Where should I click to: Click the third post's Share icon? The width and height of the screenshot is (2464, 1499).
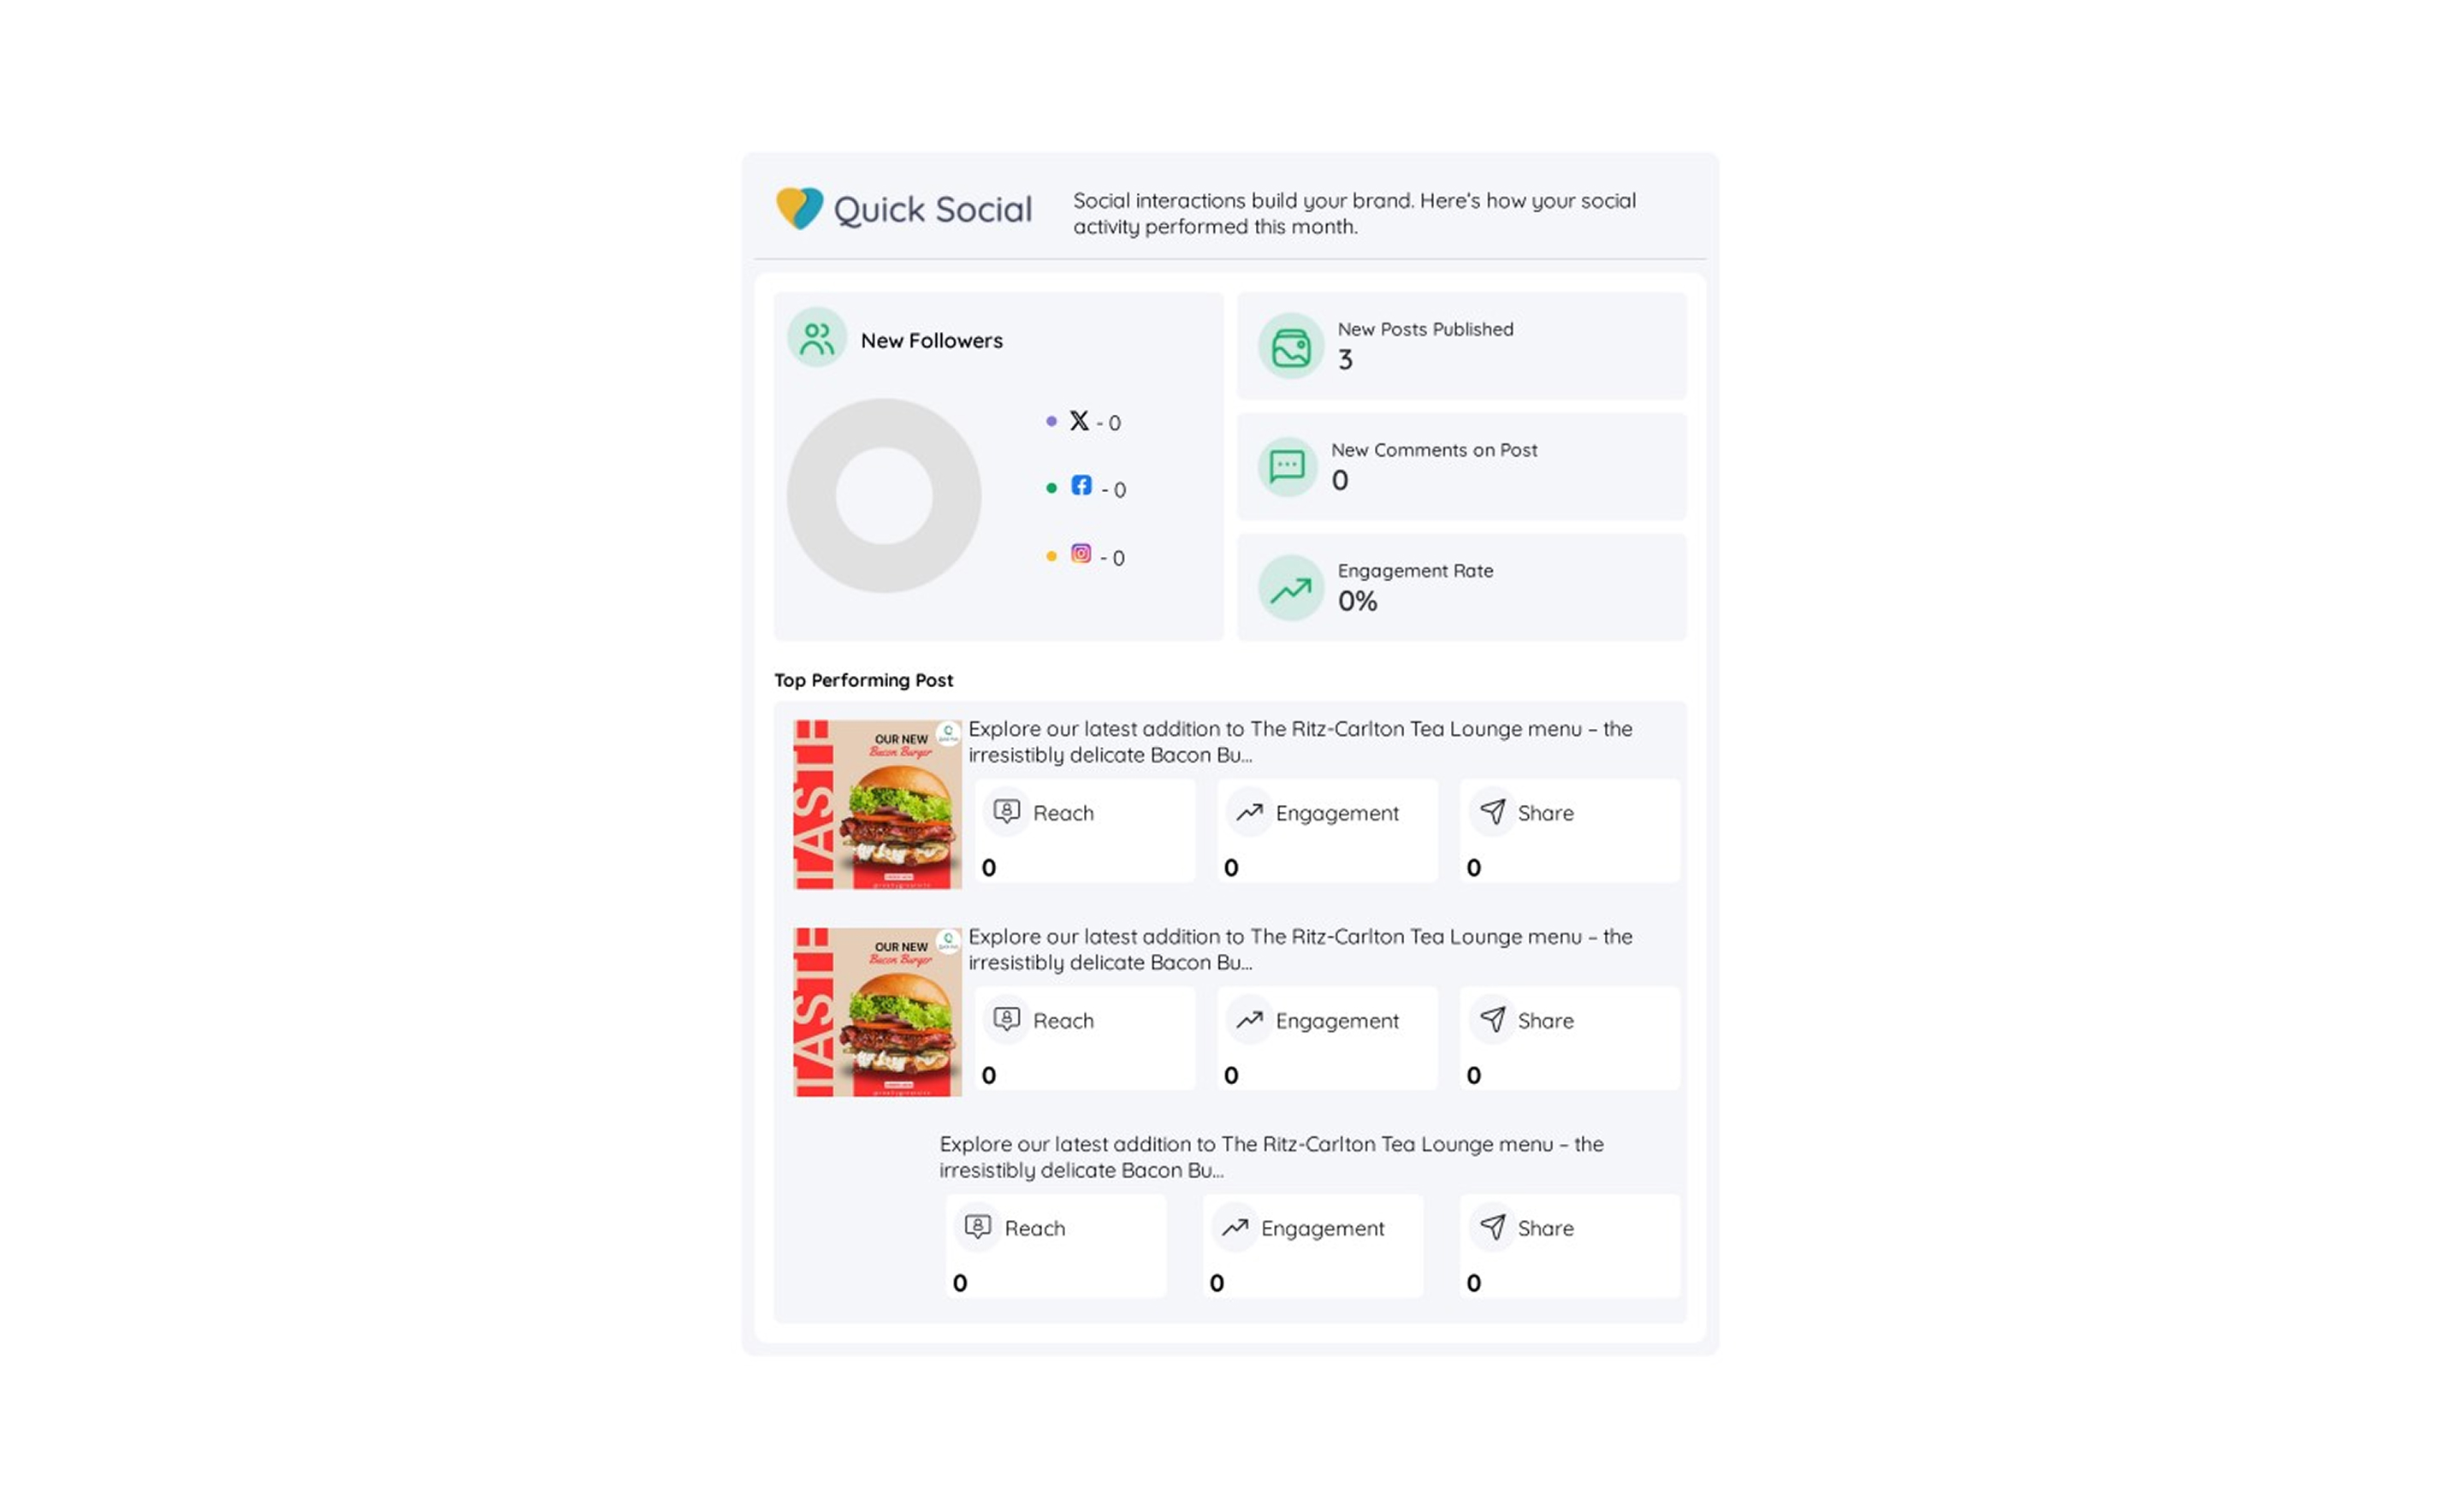click(1492, 1227)
